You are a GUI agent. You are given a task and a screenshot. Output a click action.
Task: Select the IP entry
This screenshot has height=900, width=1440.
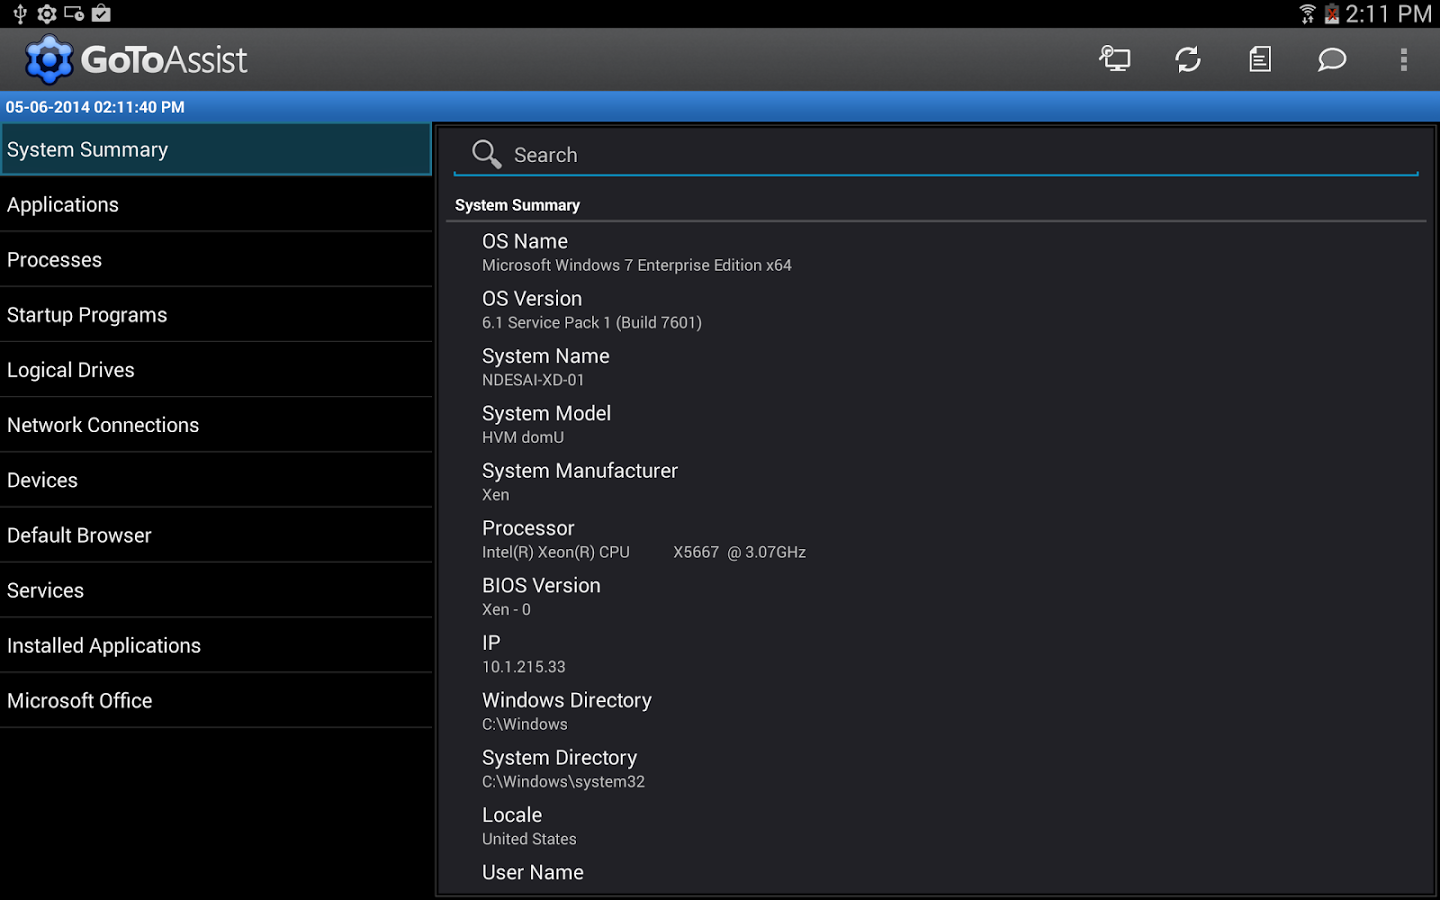click(x=936, y=653)
